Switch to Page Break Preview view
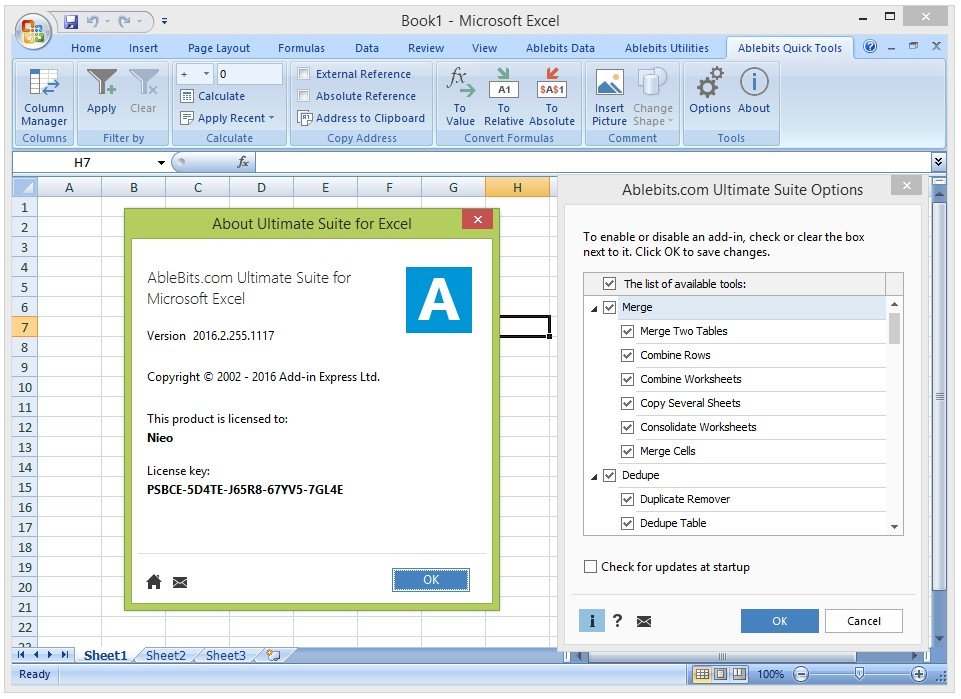This screenshot has width=961, height=699. pos(740,674)
